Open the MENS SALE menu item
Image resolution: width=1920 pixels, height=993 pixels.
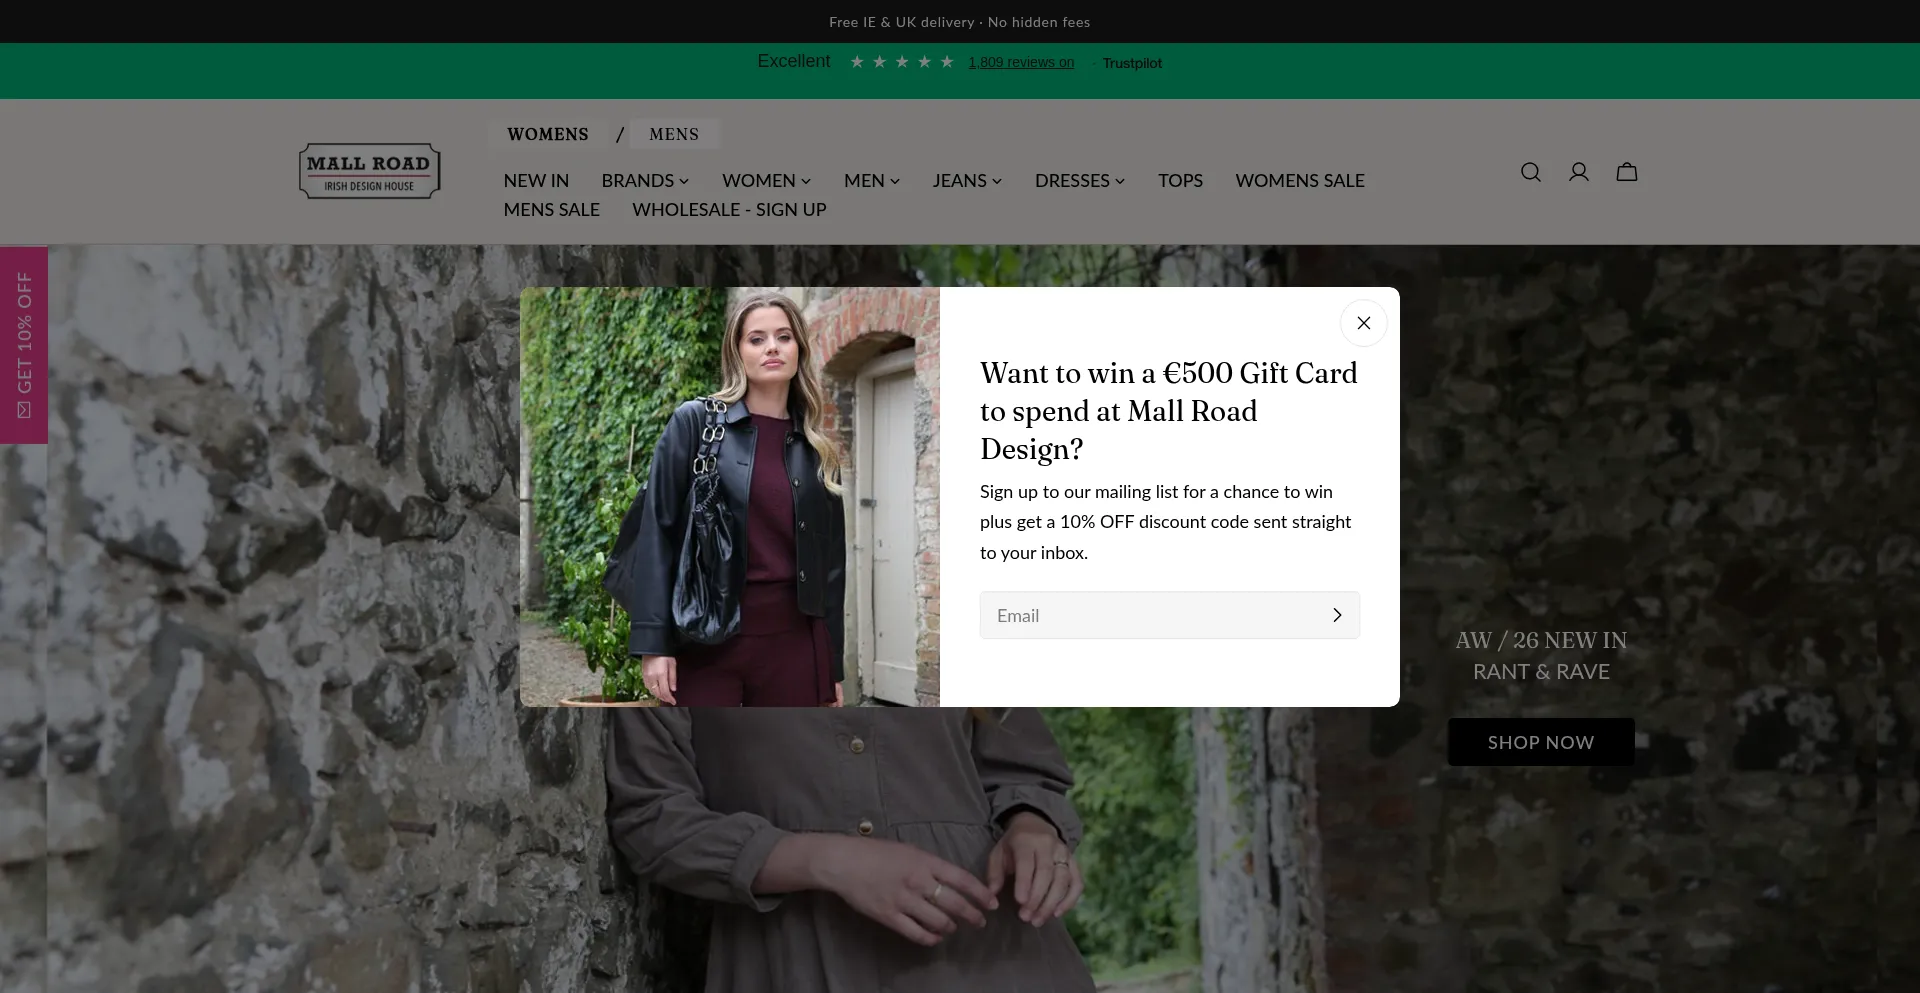(552, 210)
